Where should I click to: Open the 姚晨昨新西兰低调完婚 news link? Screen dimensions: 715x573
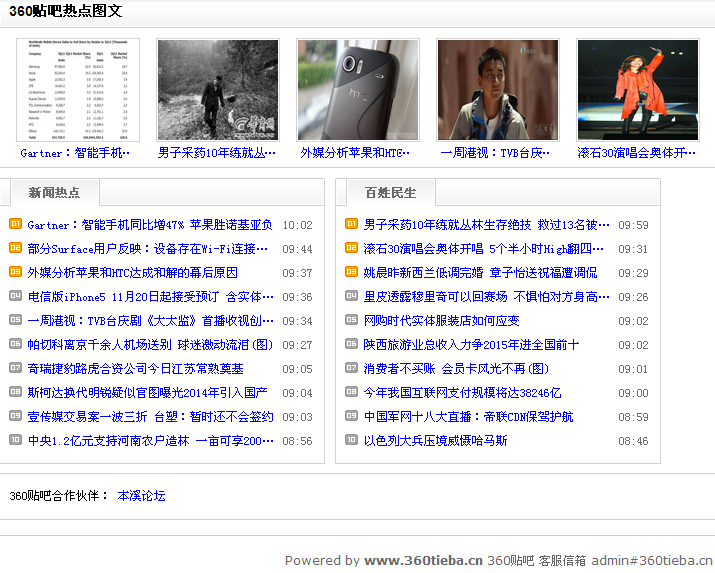pos(480,273)
